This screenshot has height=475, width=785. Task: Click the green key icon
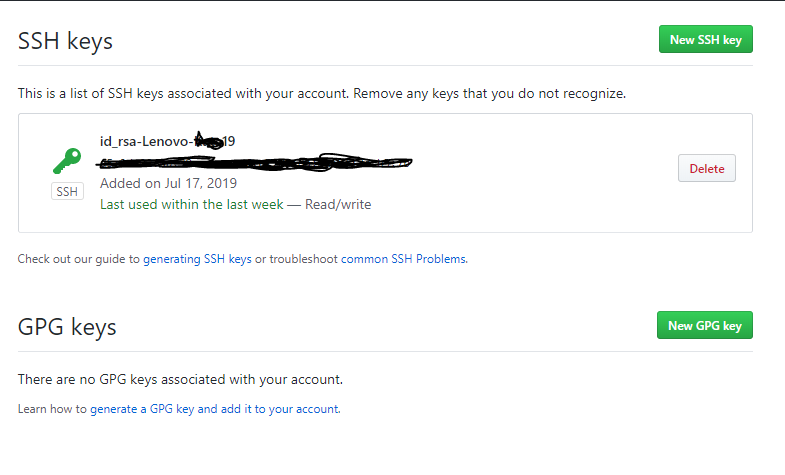point(67,161)
